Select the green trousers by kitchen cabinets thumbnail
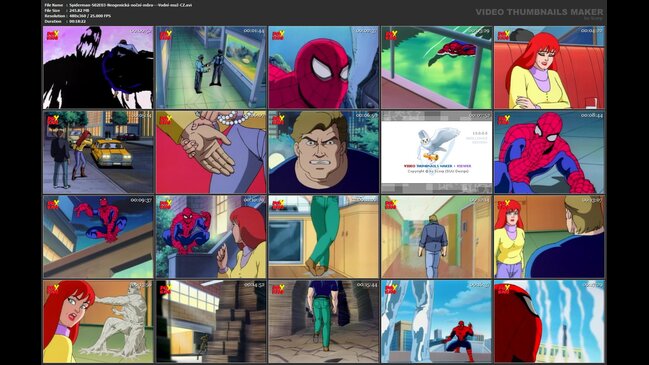Viewport: 649px width, 365px height. click(324, 237)
